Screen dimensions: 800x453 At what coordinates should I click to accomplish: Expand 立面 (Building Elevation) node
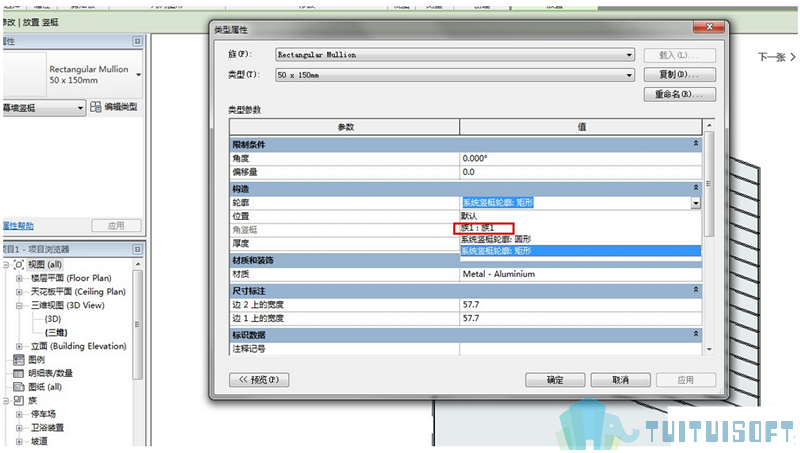[x=19, y=346]
